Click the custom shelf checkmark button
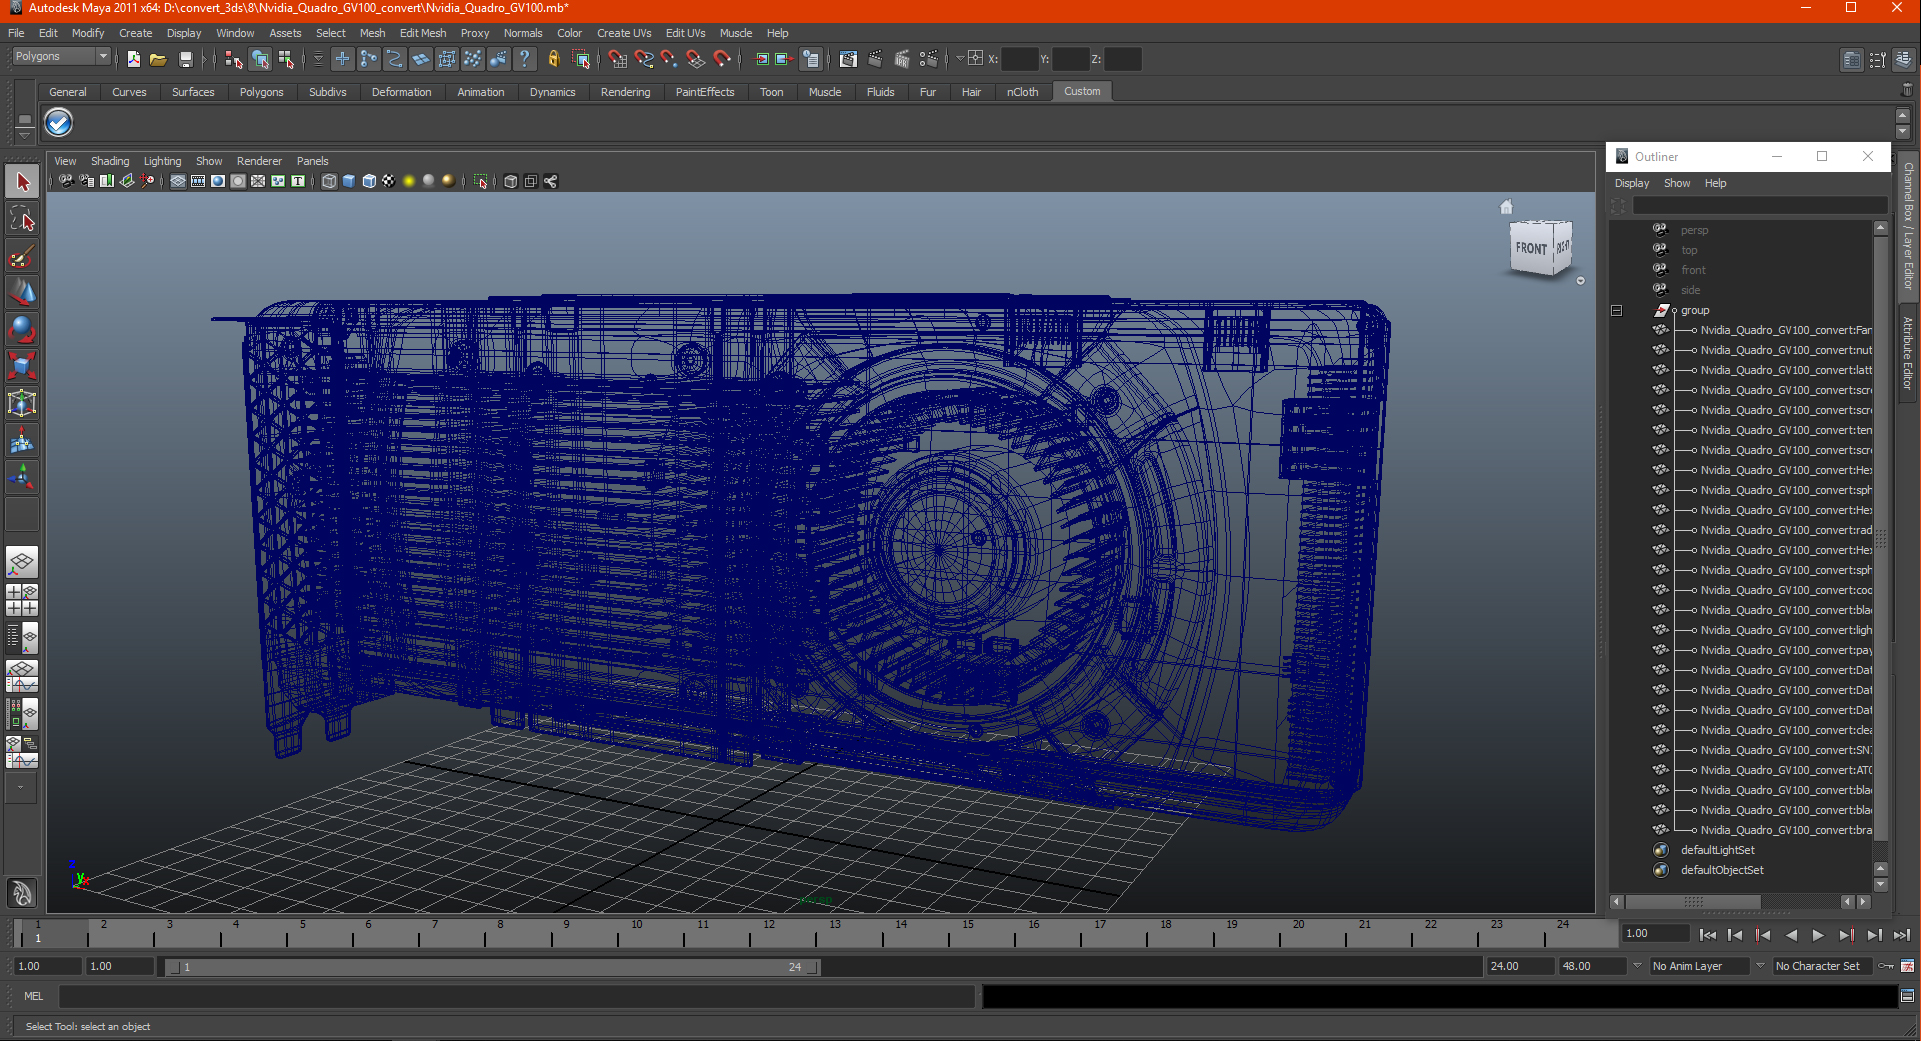 click(x=59, y=123)
